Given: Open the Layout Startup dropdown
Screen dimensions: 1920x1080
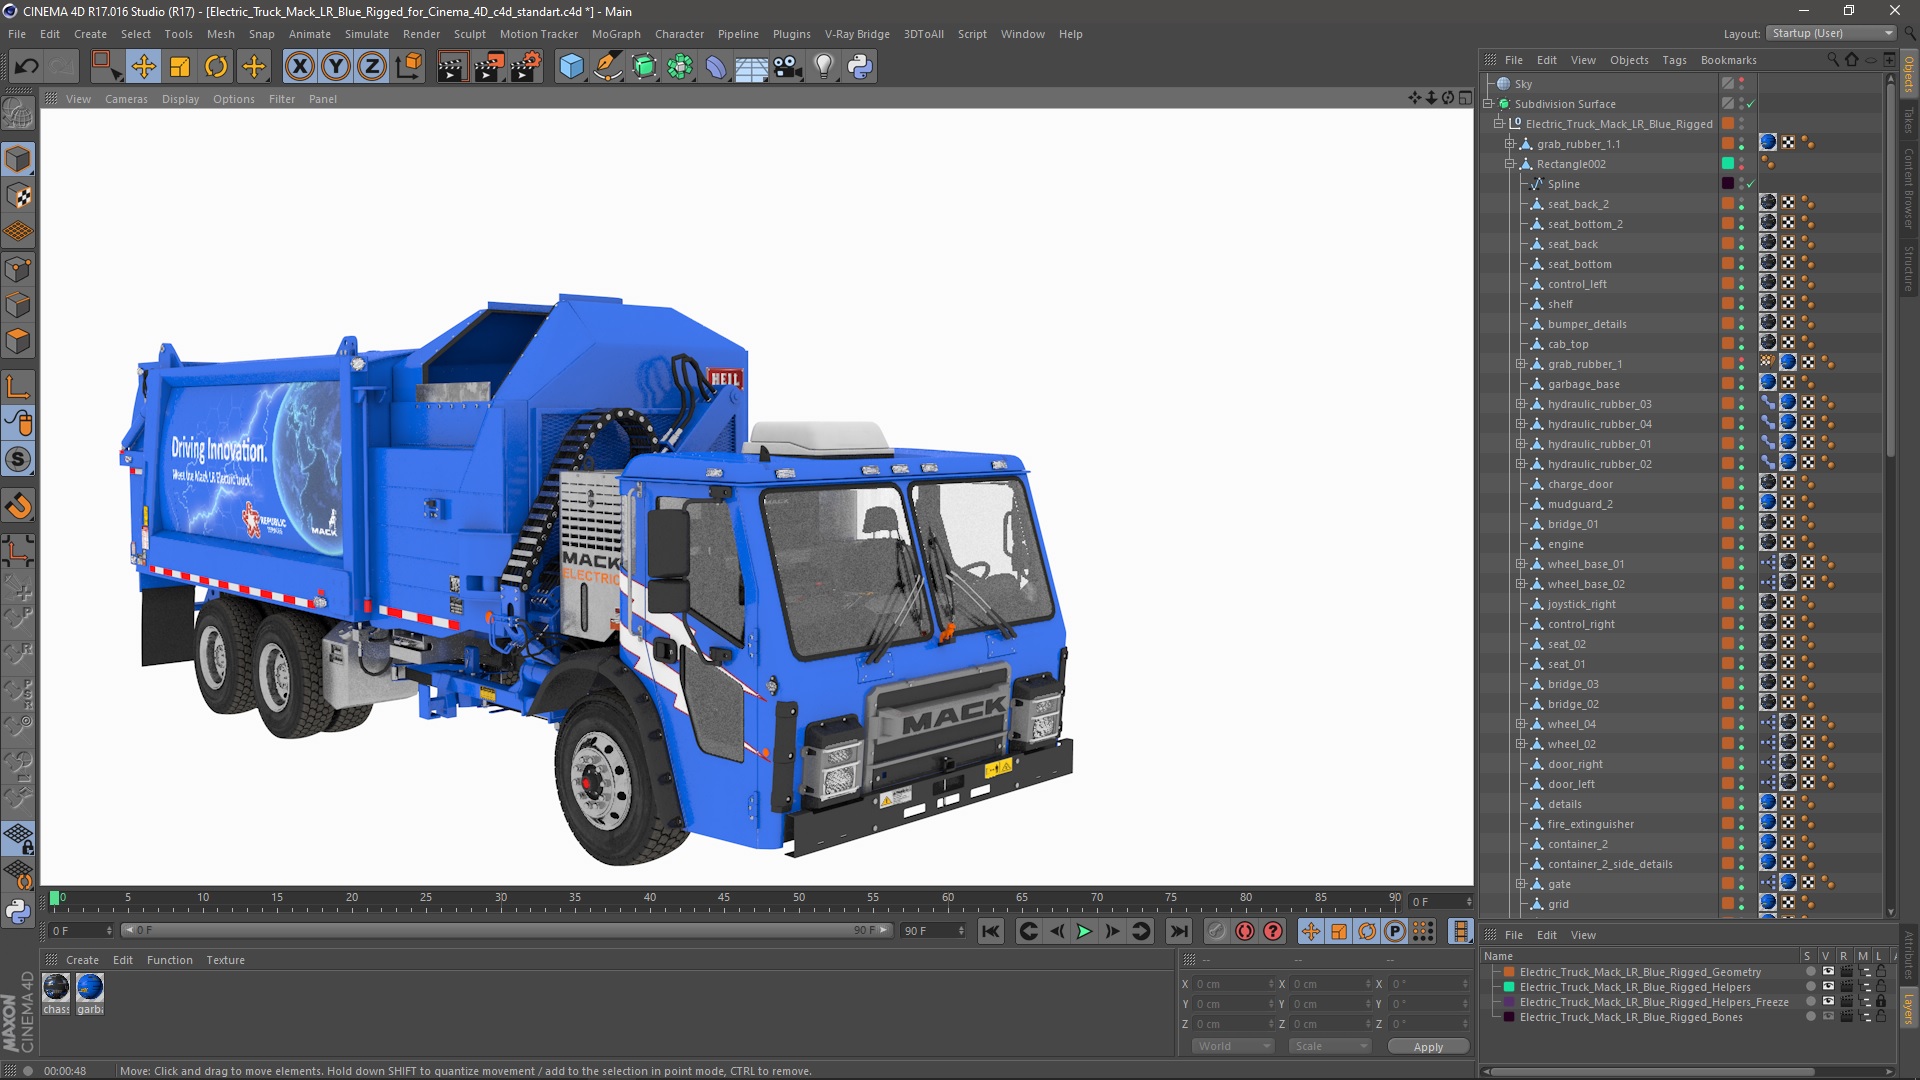Looking at the screenshot, I should pos(1831,33).
